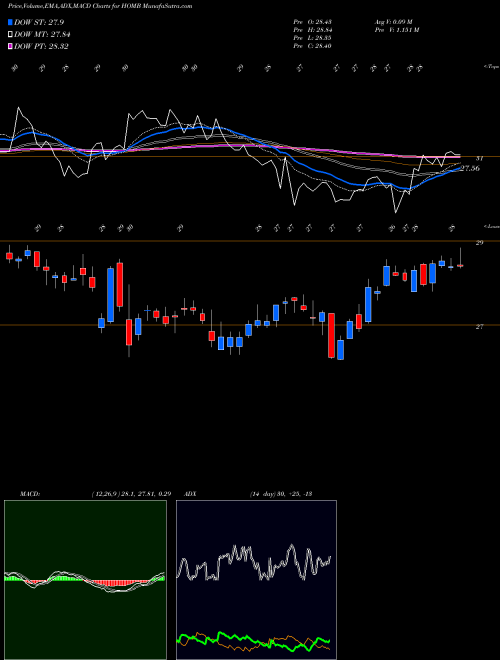Image resolution: width=500 pixels, height=660 pixels.
Task: Click the magenta DOW PT legend swatch
Action: [x=10, y=46]
